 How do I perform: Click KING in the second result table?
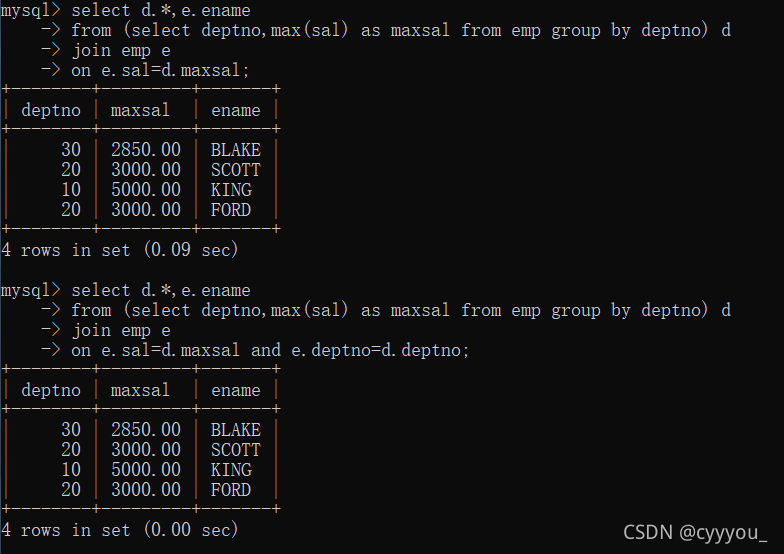pyautogui.click(x=231, y=470)
